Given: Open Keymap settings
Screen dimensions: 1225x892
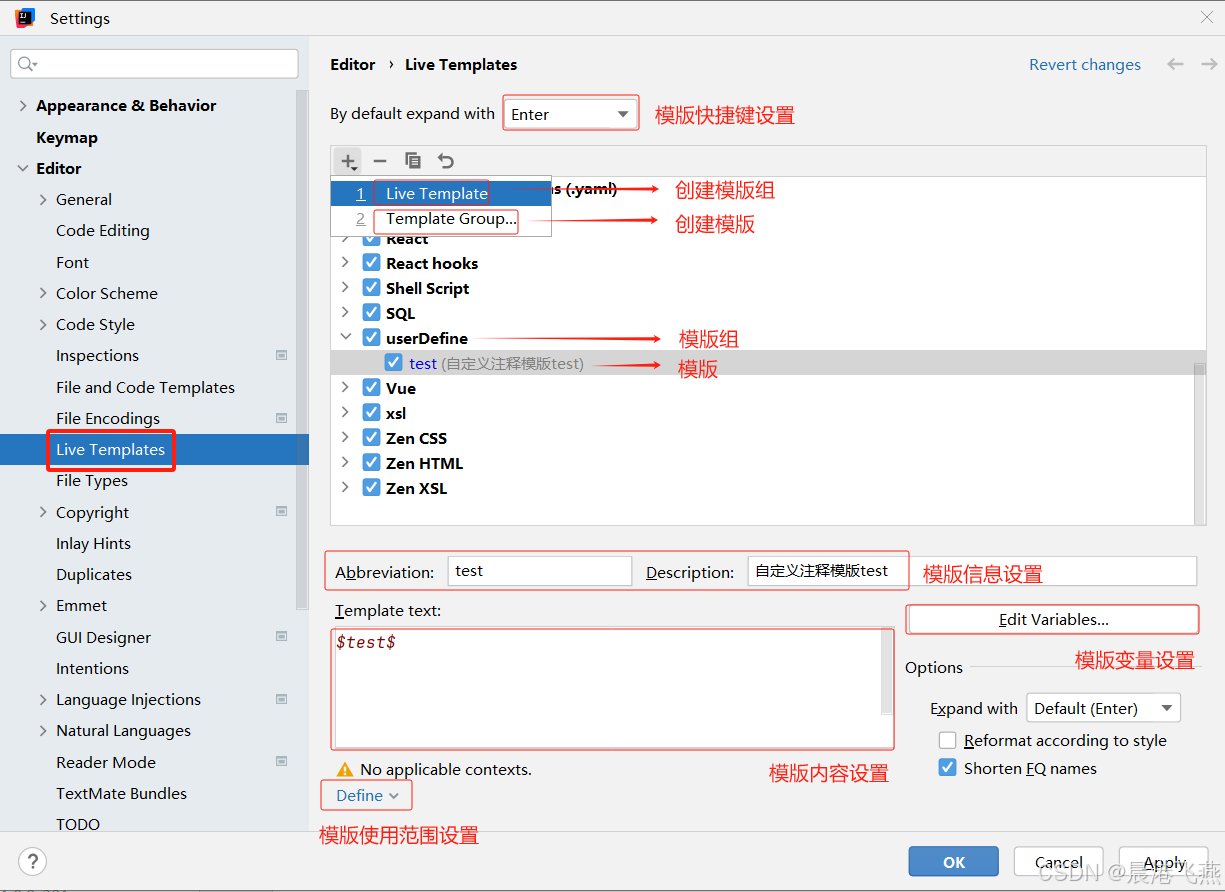Looking at the screenshot, I should tap(67, 137).
